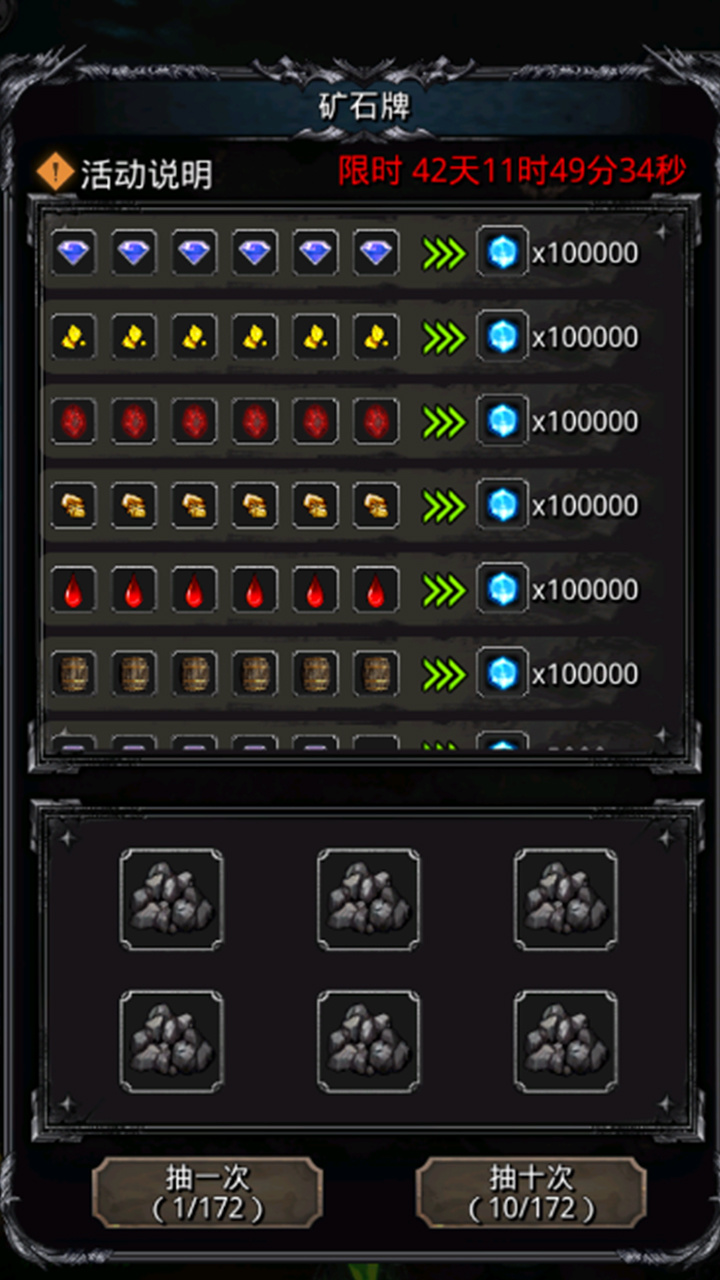Flip the bottom-left ore card
This screenshot has height=1280, width=720.
tap(171, 1041)
